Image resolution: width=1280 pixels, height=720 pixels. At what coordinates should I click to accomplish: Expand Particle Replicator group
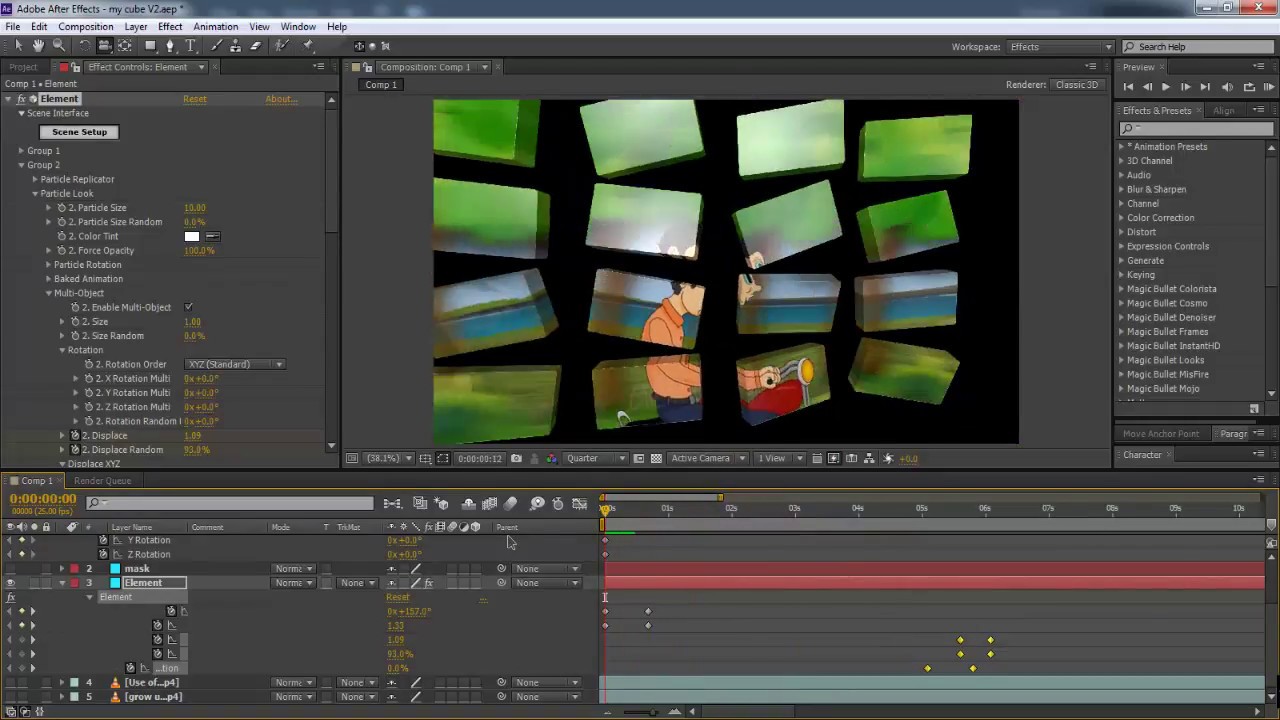(x=35, y=179)
